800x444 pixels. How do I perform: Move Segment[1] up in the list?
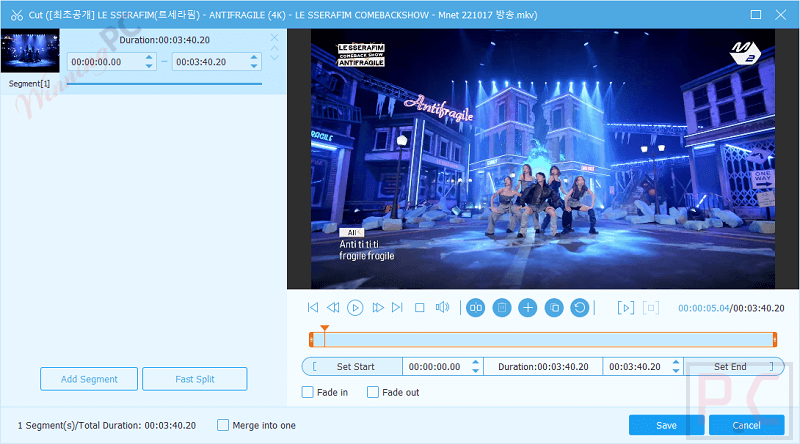coord(274,48)
